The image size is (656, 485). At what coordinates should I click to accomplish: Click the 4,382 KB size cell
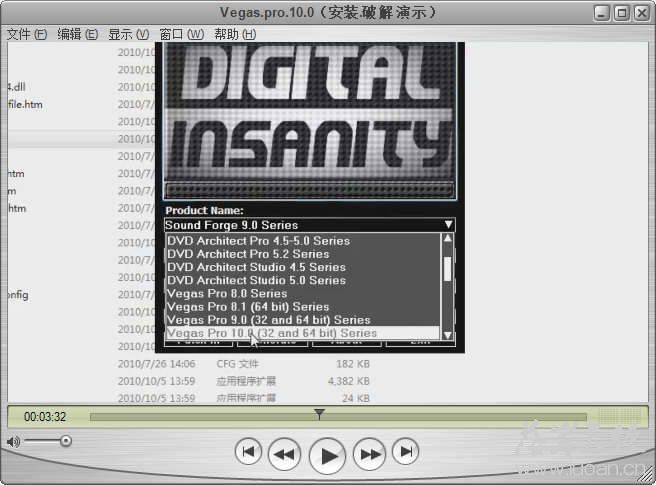click(x=348, y=381)
